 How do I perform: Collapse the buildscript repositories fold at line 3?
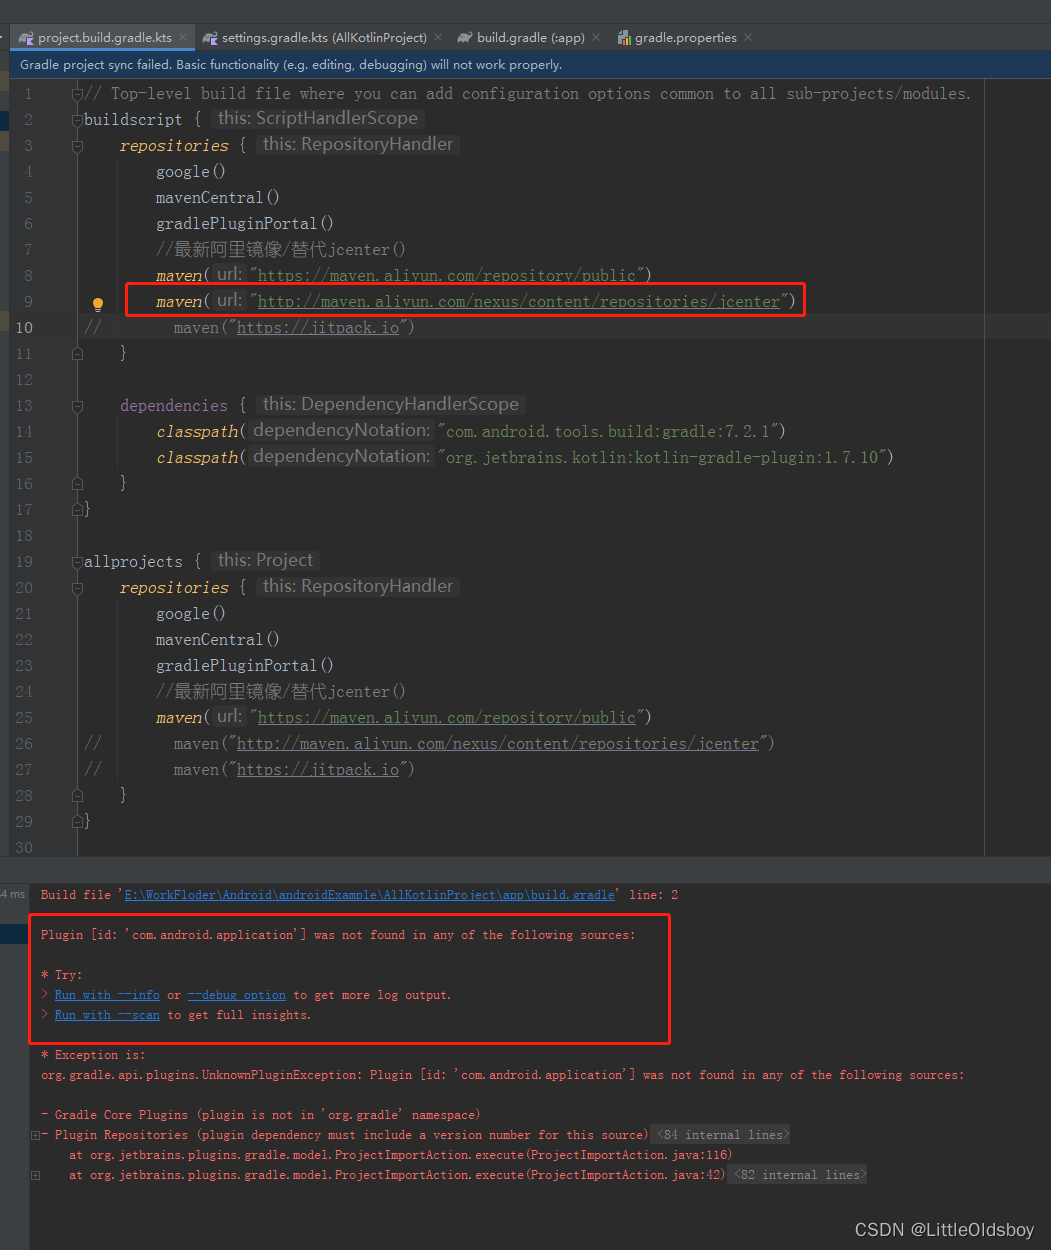77,146
